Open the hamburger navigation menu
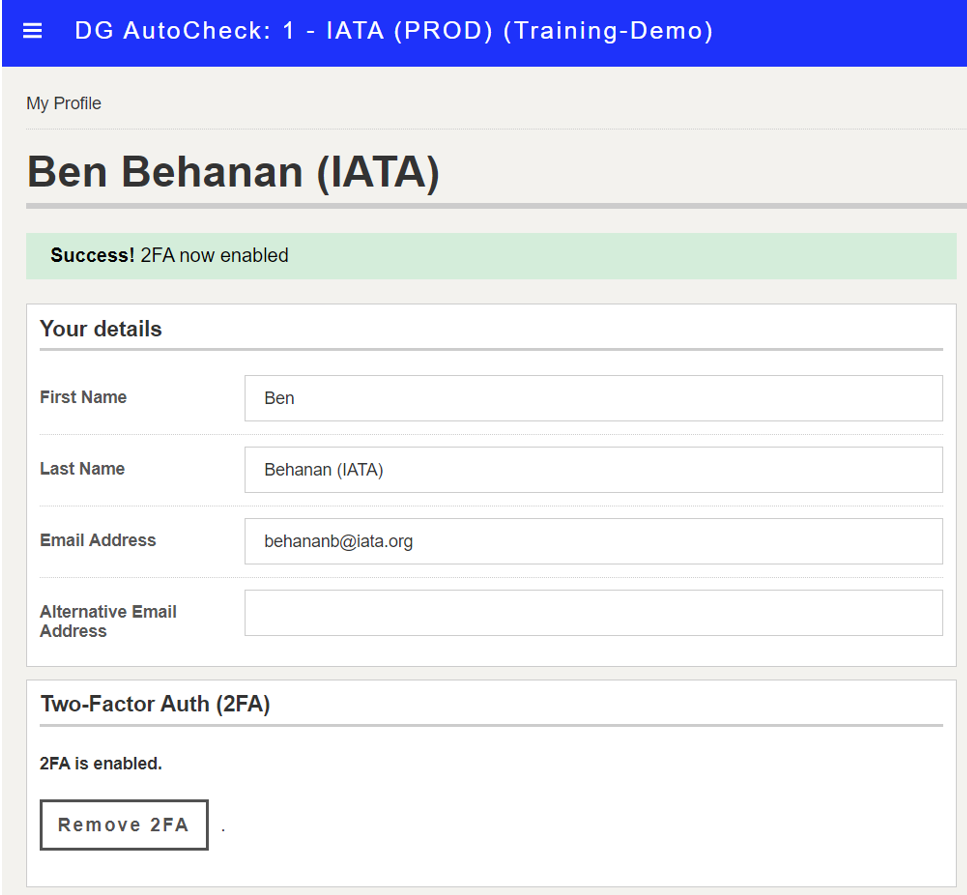Image resolution: width=967 pixels, height=895 pixels. (x=32, y=31)
